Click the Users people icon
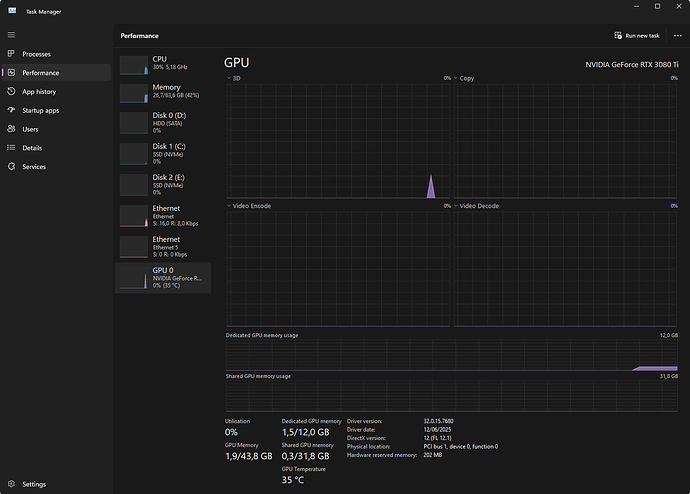This screenshot has height=494, width=690. pos(11,129)
